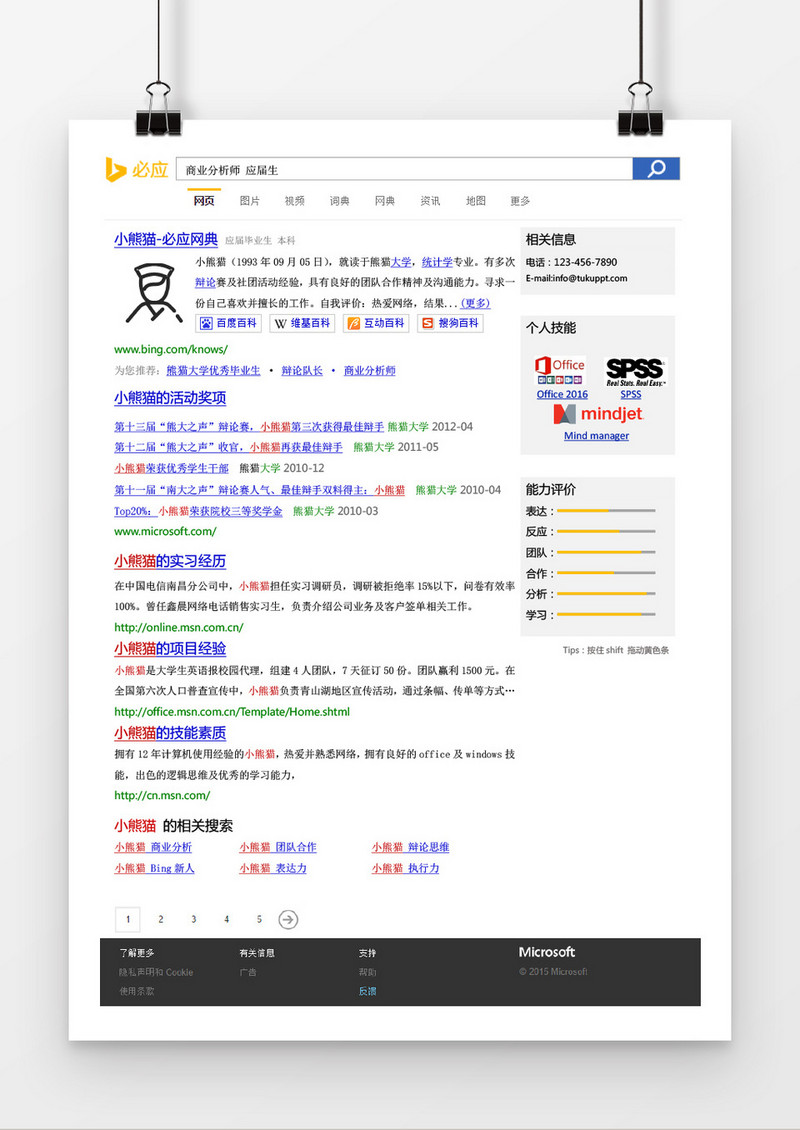Go to results page 3
Image resolution: width=800 pixels, height=1130 pixels.
tap(193, 919)
